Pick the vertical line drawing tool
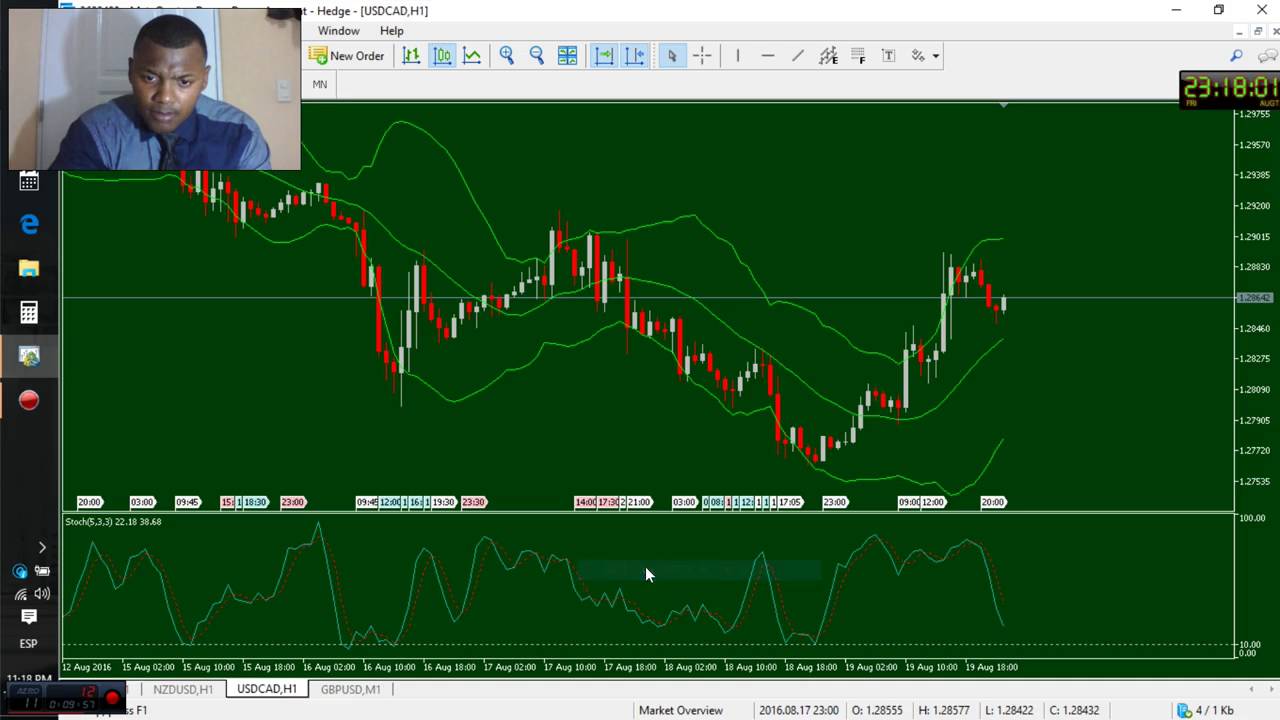This screenshot has height=720, width=1280. 738,56
